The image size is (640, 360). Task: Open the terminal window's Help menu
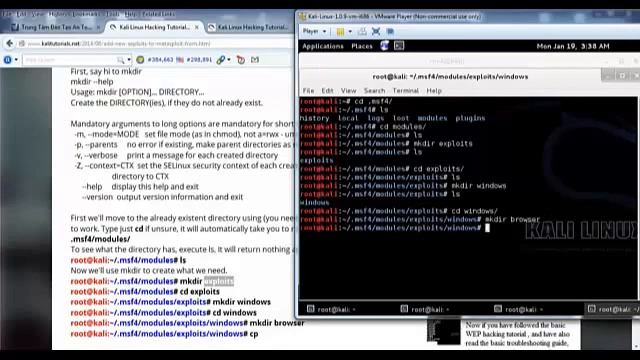(x=434, y=91)
